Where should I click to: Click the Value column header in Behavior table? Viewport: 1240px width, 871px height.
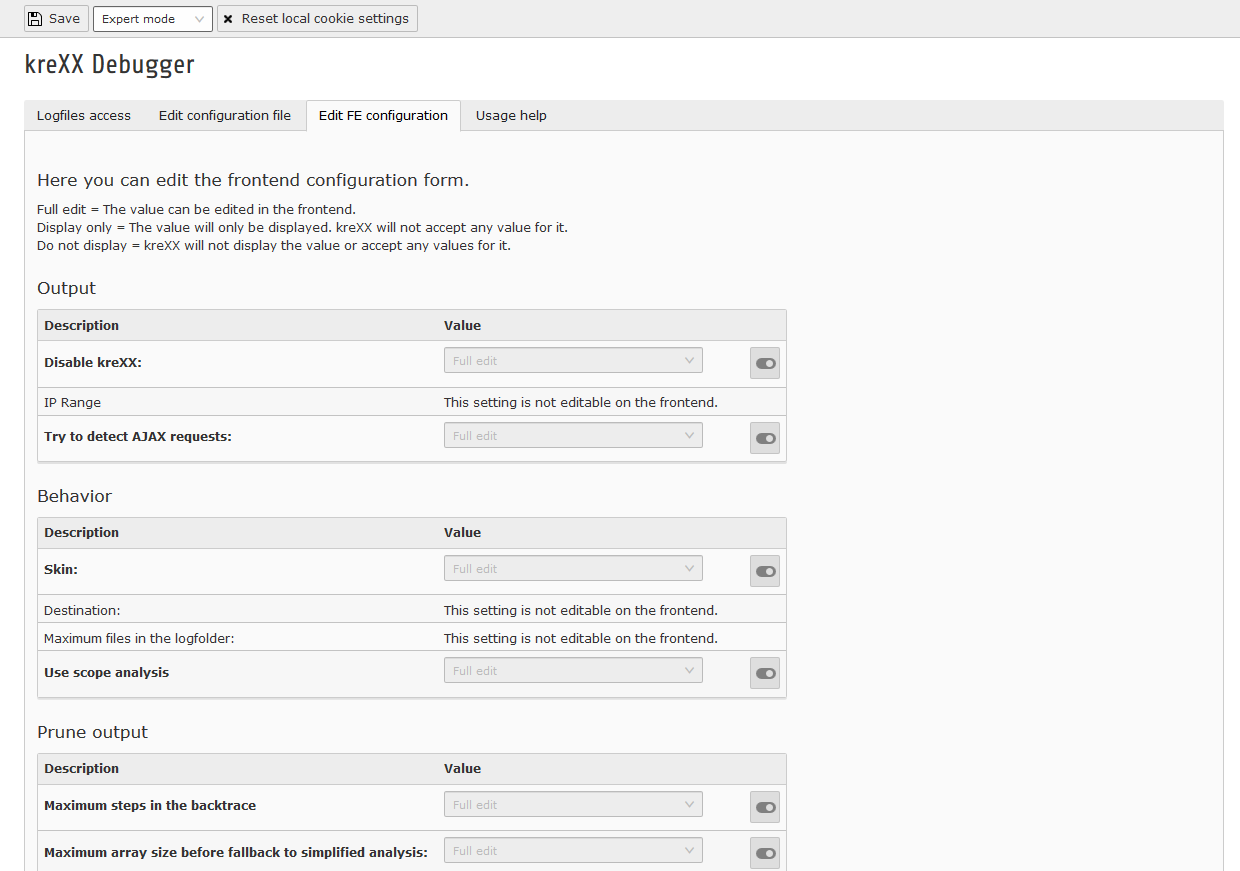[x=463, y=532]
